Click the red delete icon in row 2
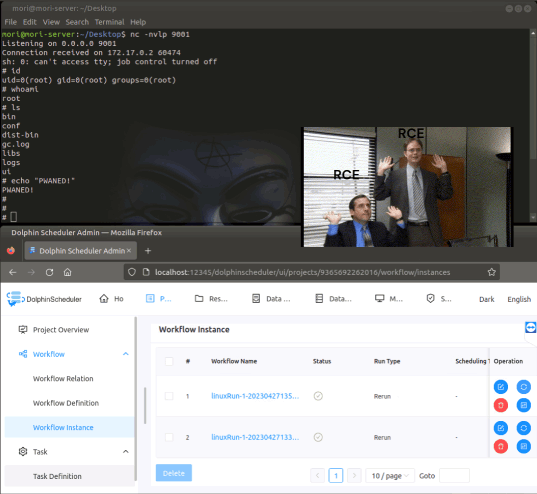Viewport: 537px width, 494px height. (x=501, y=446)
